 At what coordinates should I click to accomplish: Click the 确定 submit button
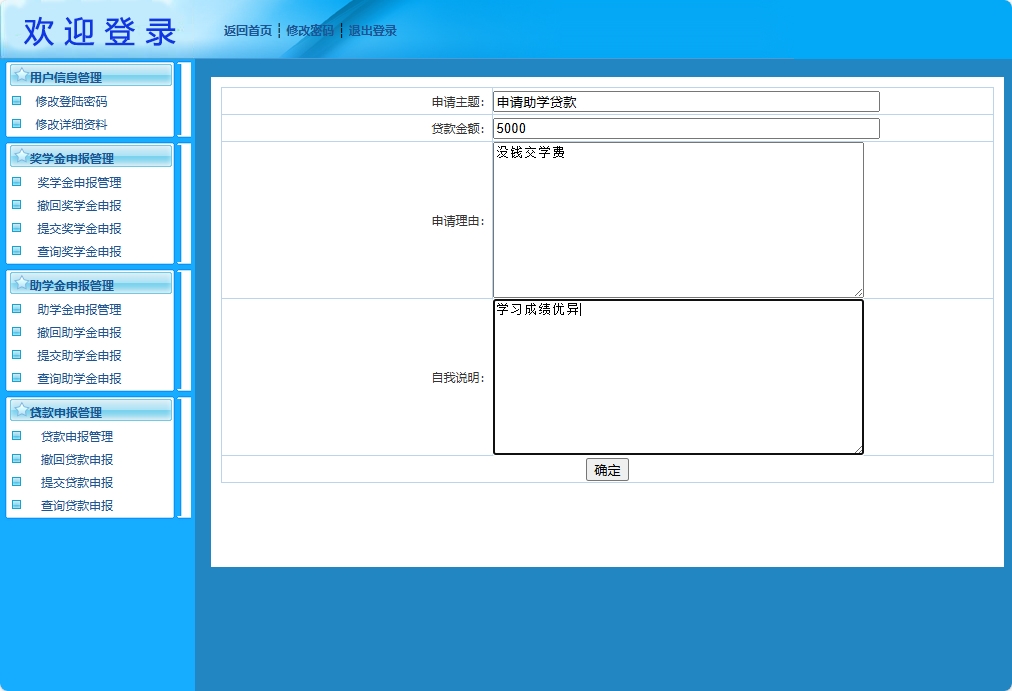click(x=607, y=469)
